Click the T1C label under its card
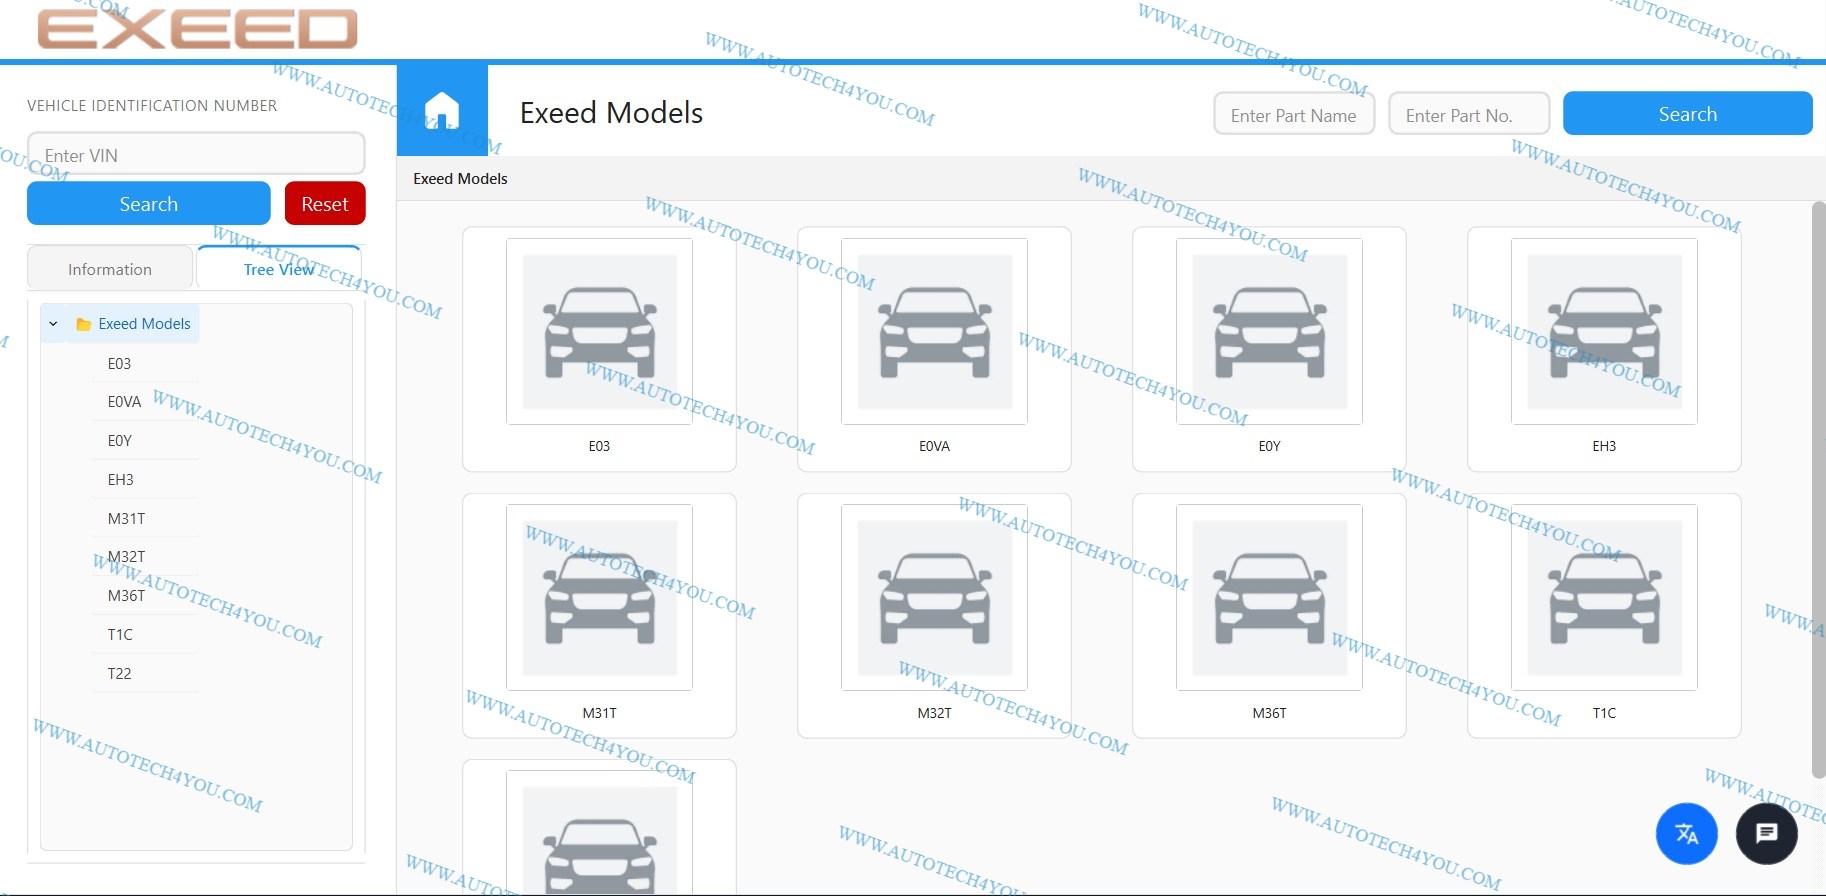Viewport: 1826px width, 896px height. click(1604, 713)
